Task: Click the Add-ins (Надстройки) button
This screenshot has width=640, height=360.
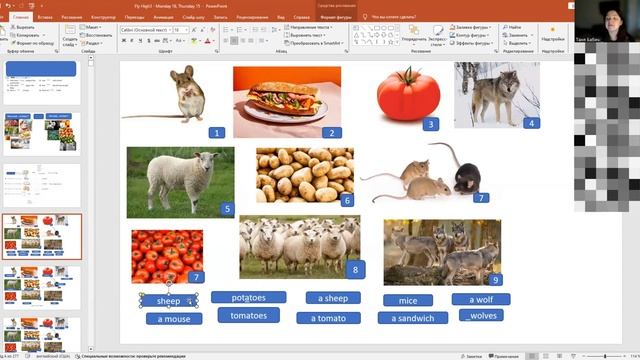Action: point(553,34)
